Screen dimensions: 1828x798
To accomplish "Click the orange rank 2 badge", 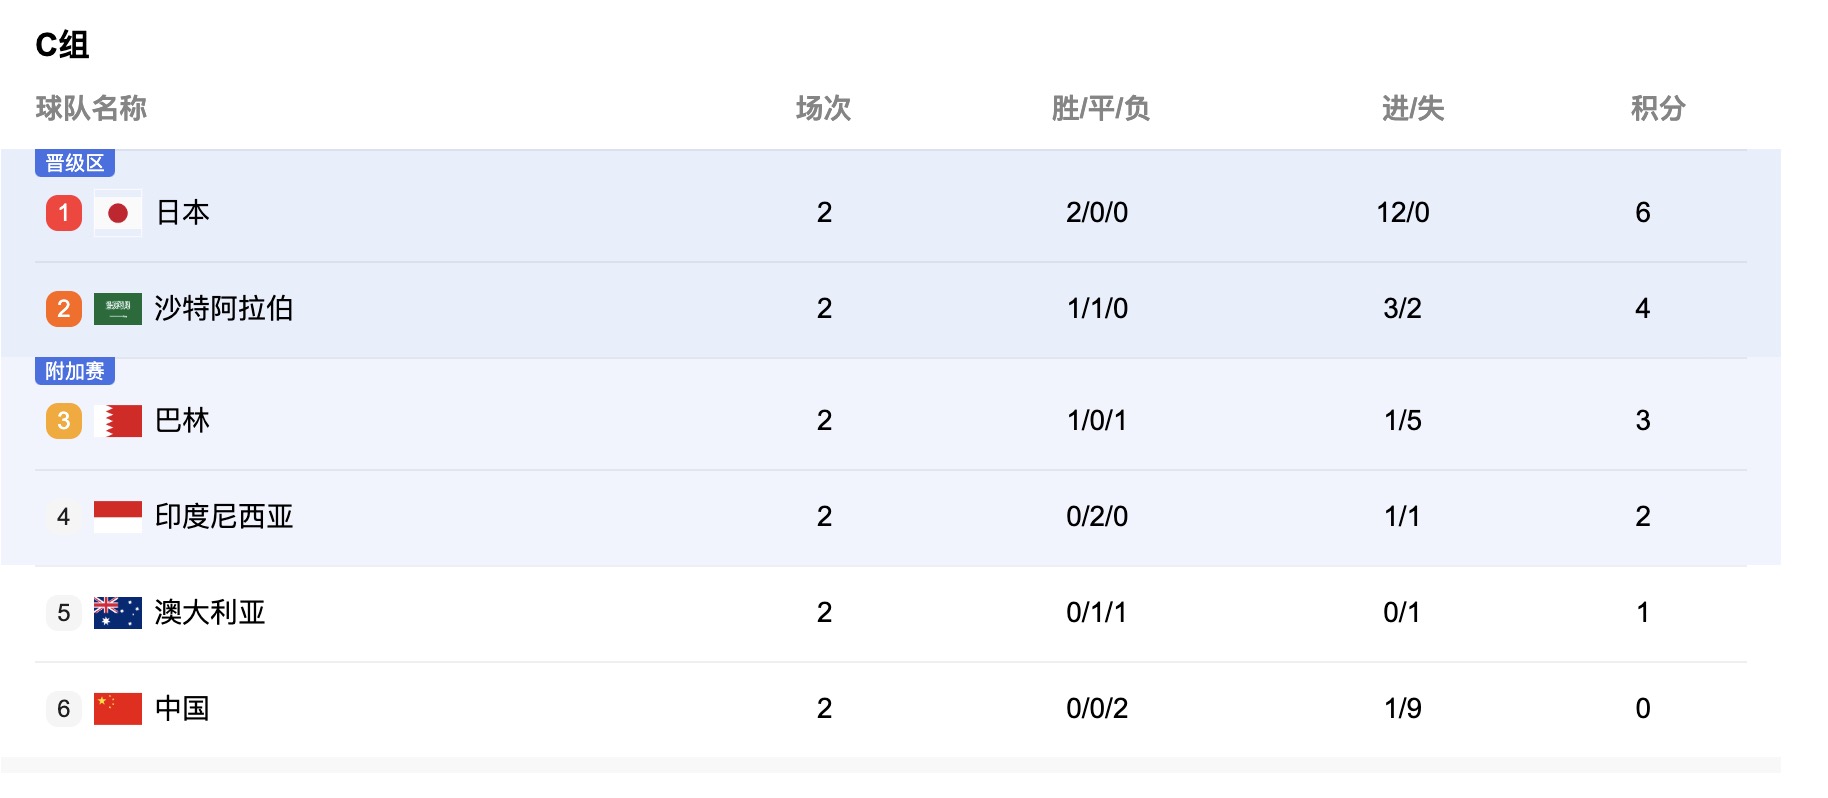I will [64, 309].
